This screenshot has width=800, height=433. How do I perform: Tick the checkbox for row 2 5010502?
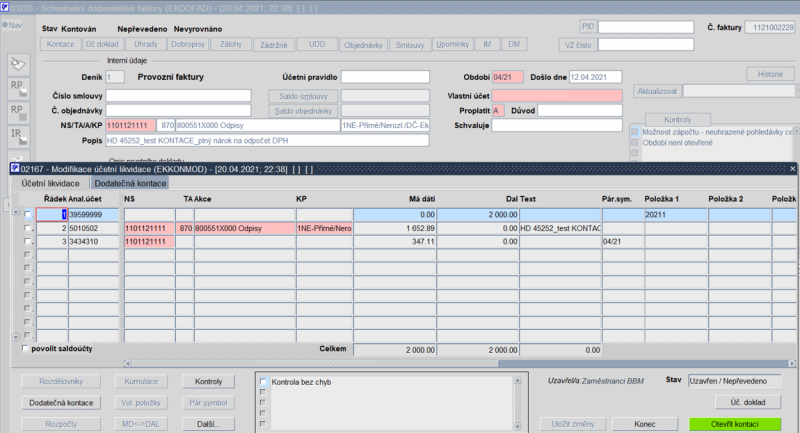click(28, 228)
